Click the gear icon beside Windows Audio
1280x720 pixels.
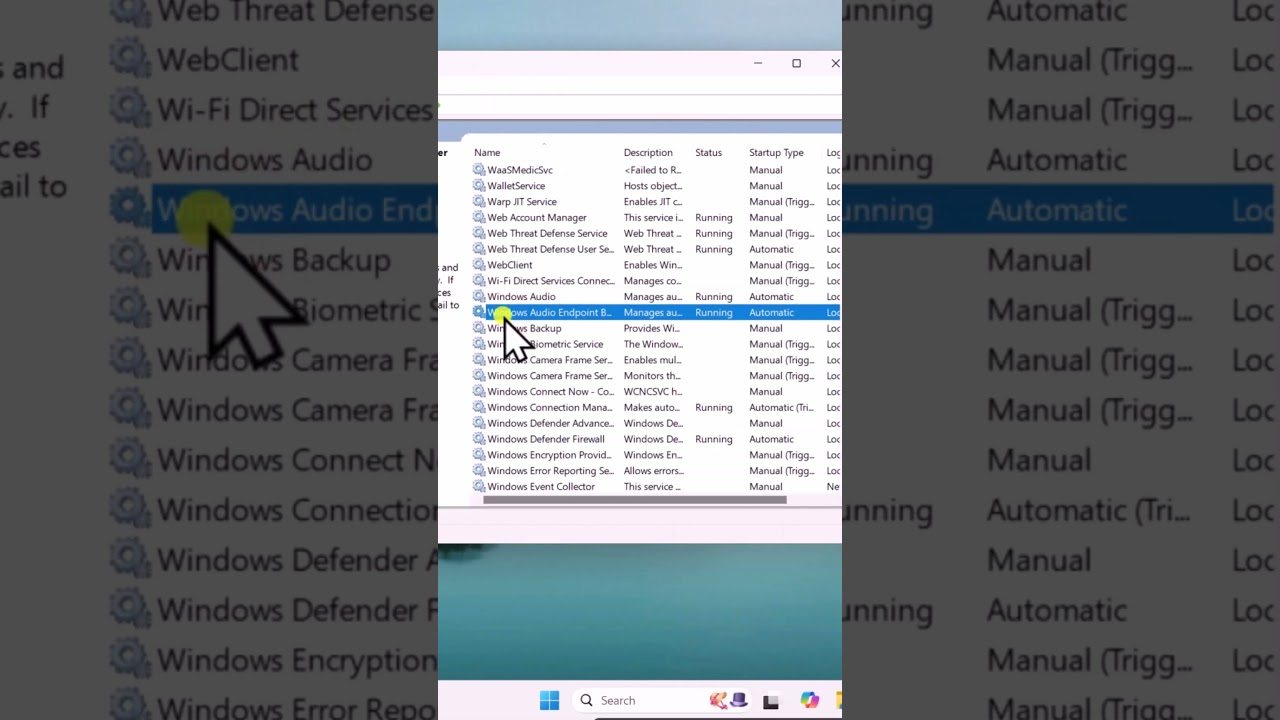[x=479, y=297]
